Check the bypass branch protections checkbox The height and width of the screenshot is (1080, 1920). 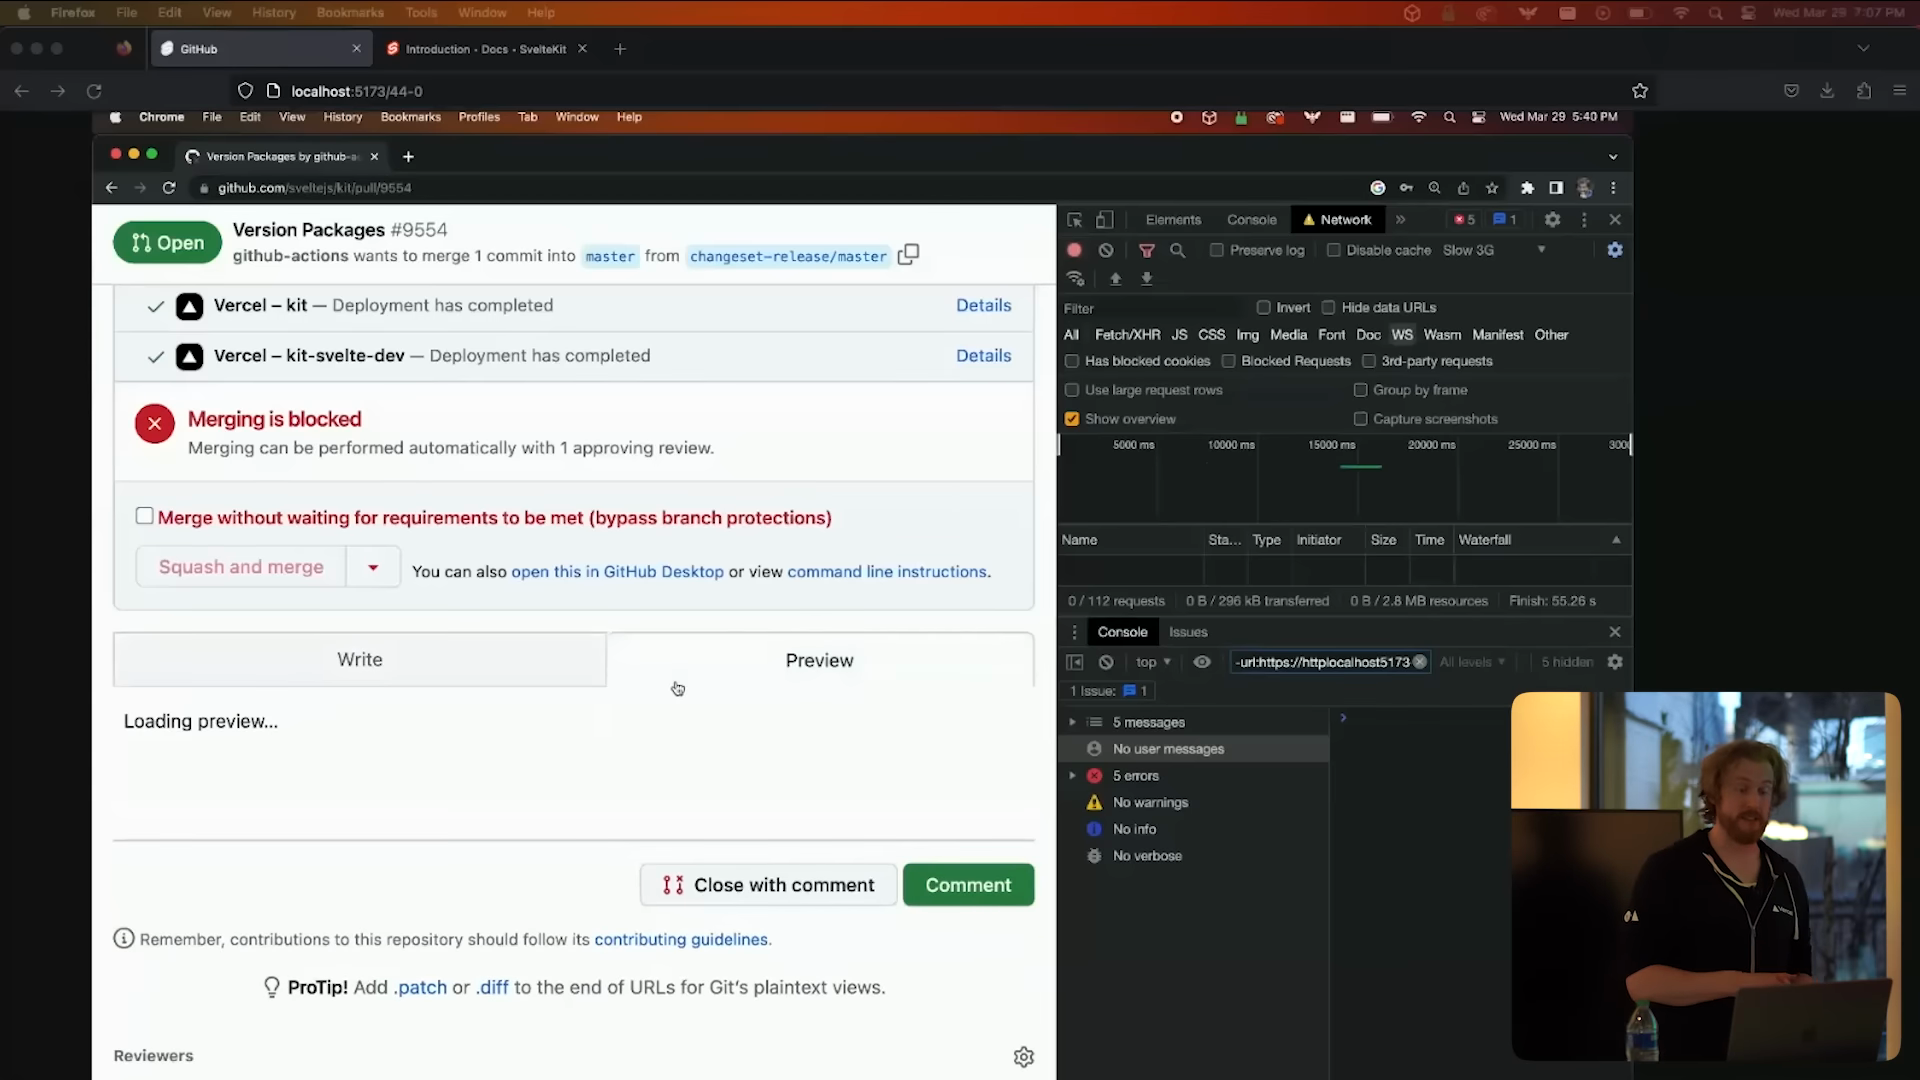tap(145, 516)
